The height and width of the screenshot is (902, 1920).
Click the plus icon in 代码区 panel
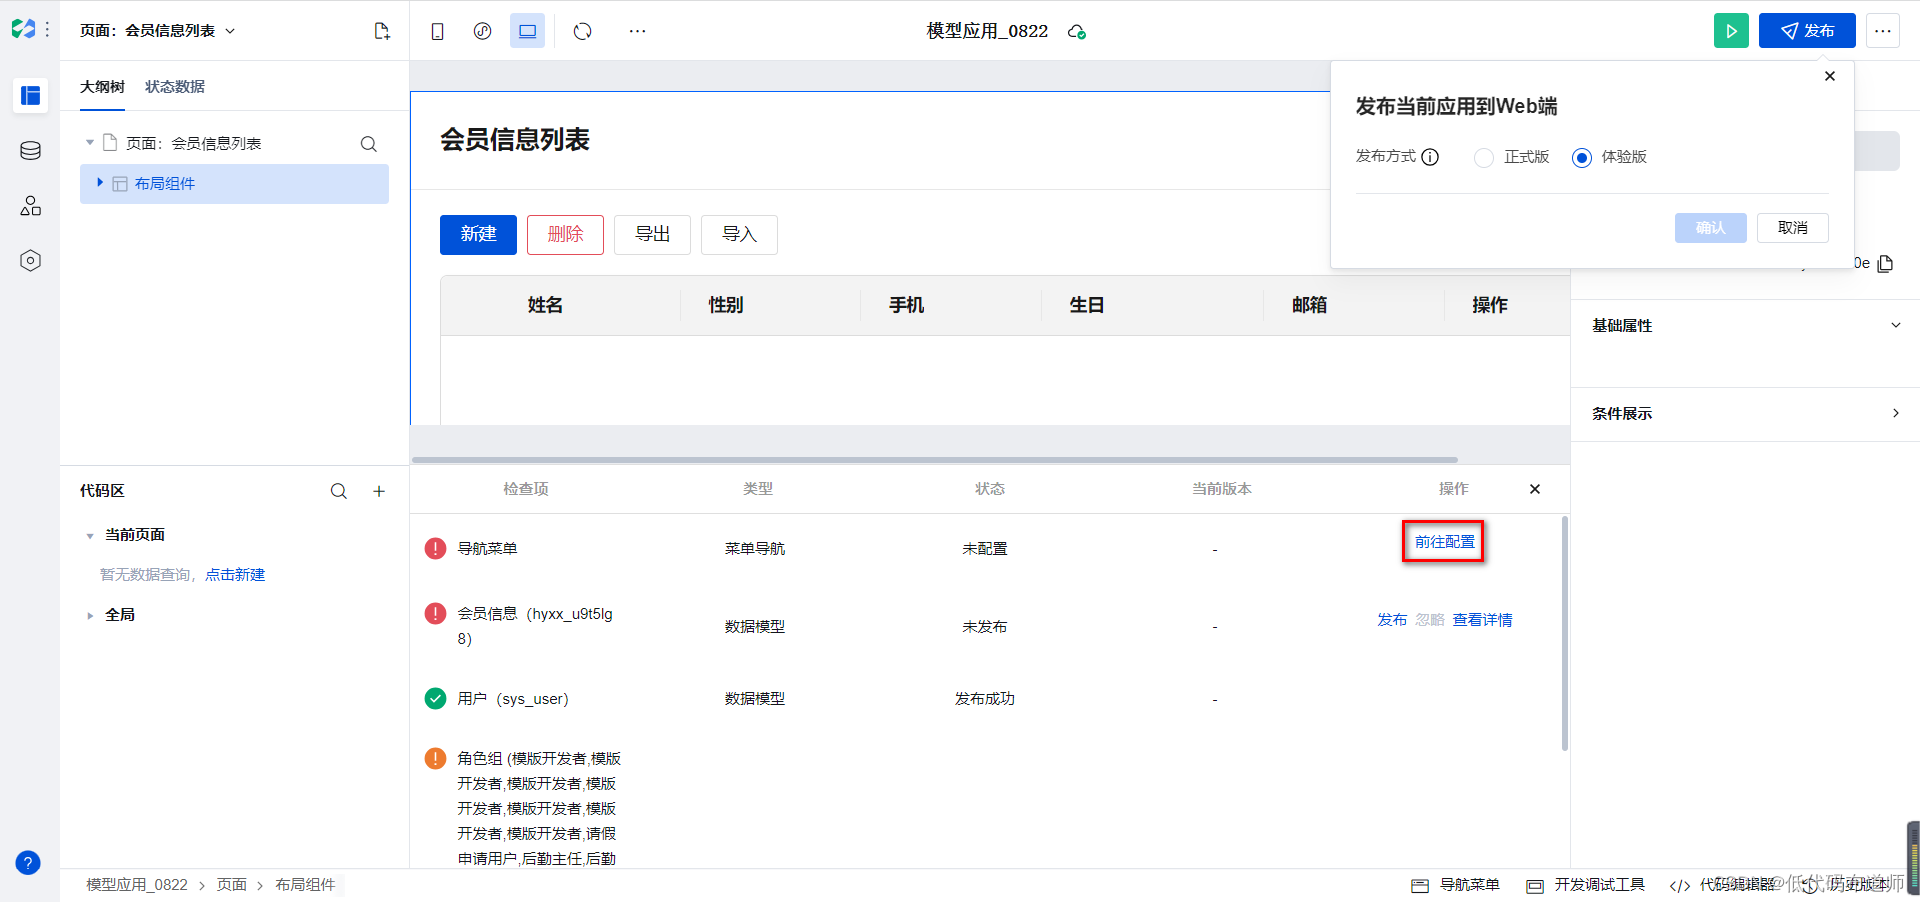pos(379,491)
